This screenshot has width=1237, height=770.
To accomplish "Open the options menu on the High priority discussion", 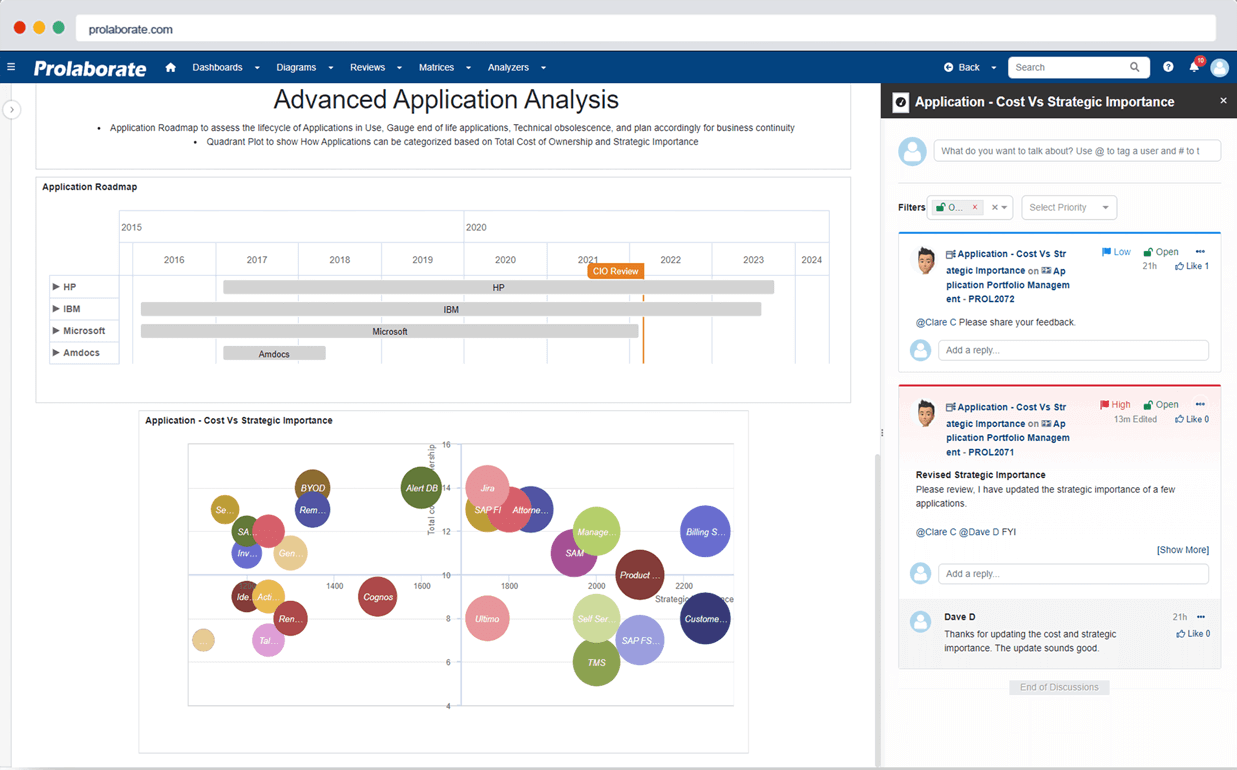I will click(x=1200, y=405).
